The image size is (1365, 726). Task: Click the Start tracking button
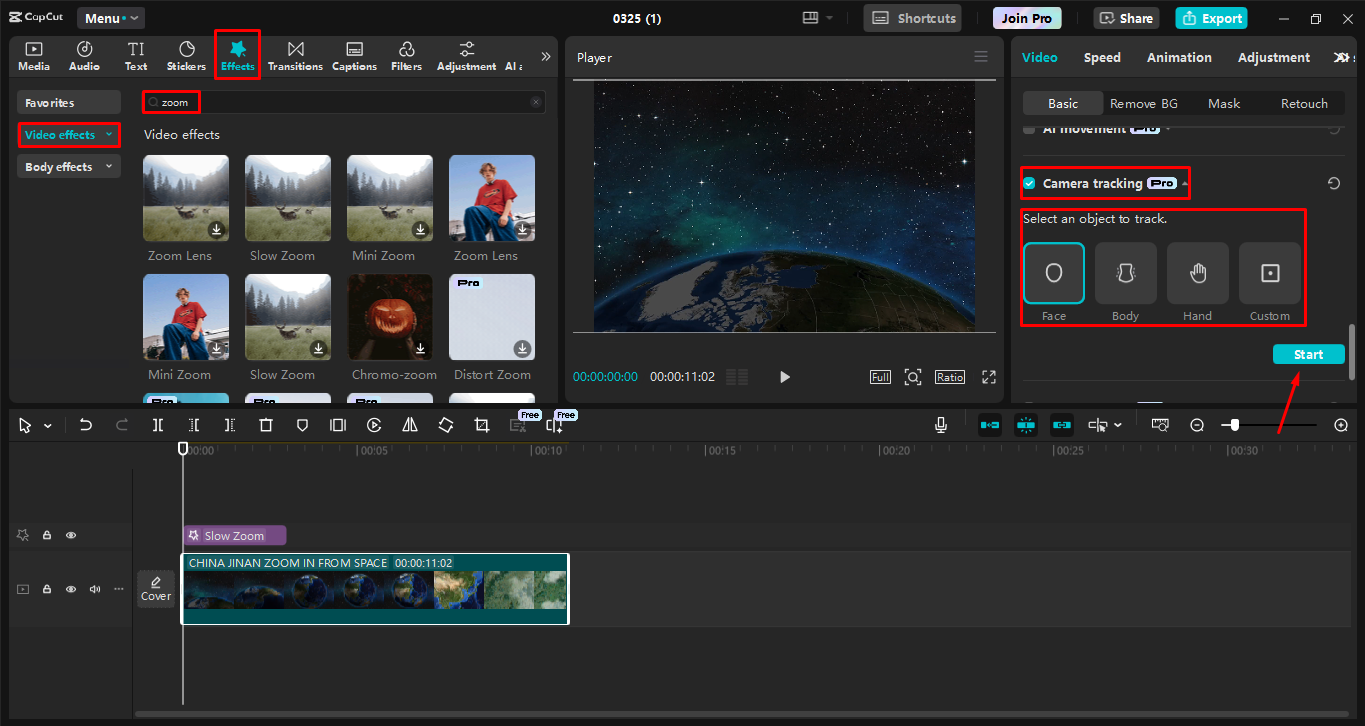[1308, 355]
